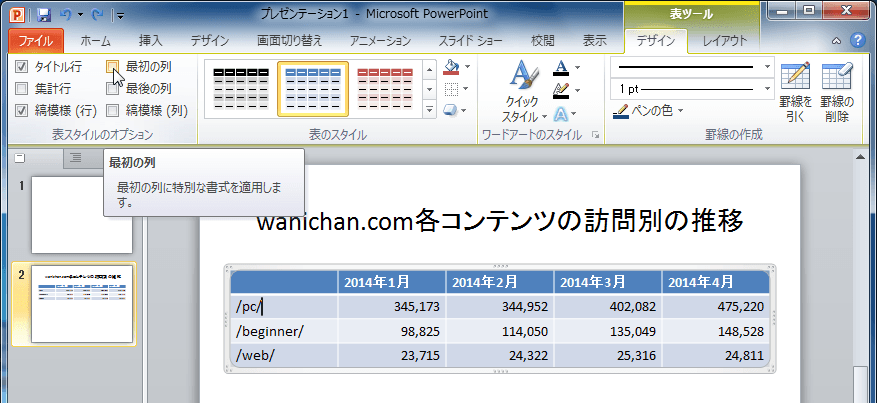The image size is (877, 403).
Task: Click the cell containing 475,220
Action: [x=715, y=306]
